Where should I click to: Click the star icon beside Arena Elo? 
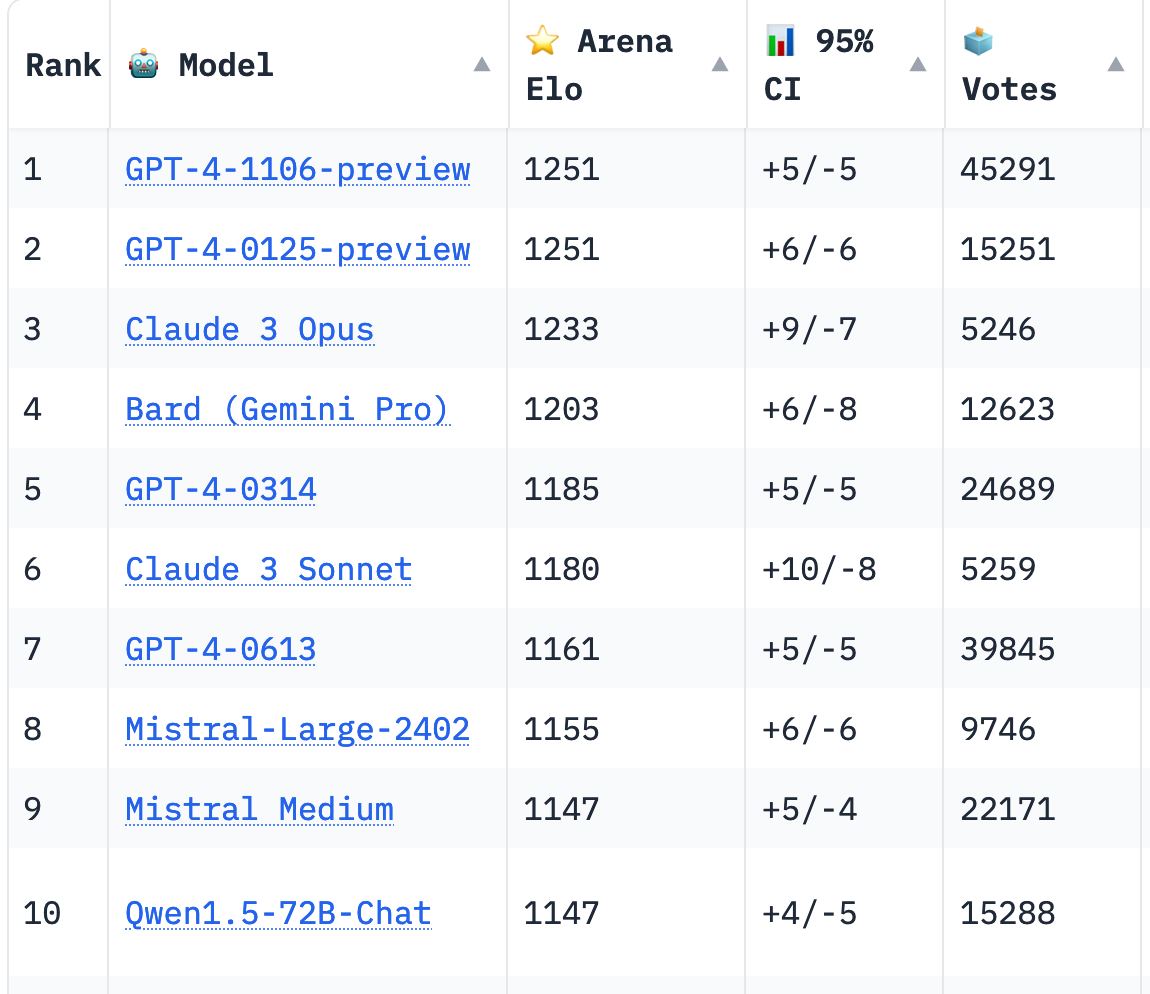[x=542, y=42]
